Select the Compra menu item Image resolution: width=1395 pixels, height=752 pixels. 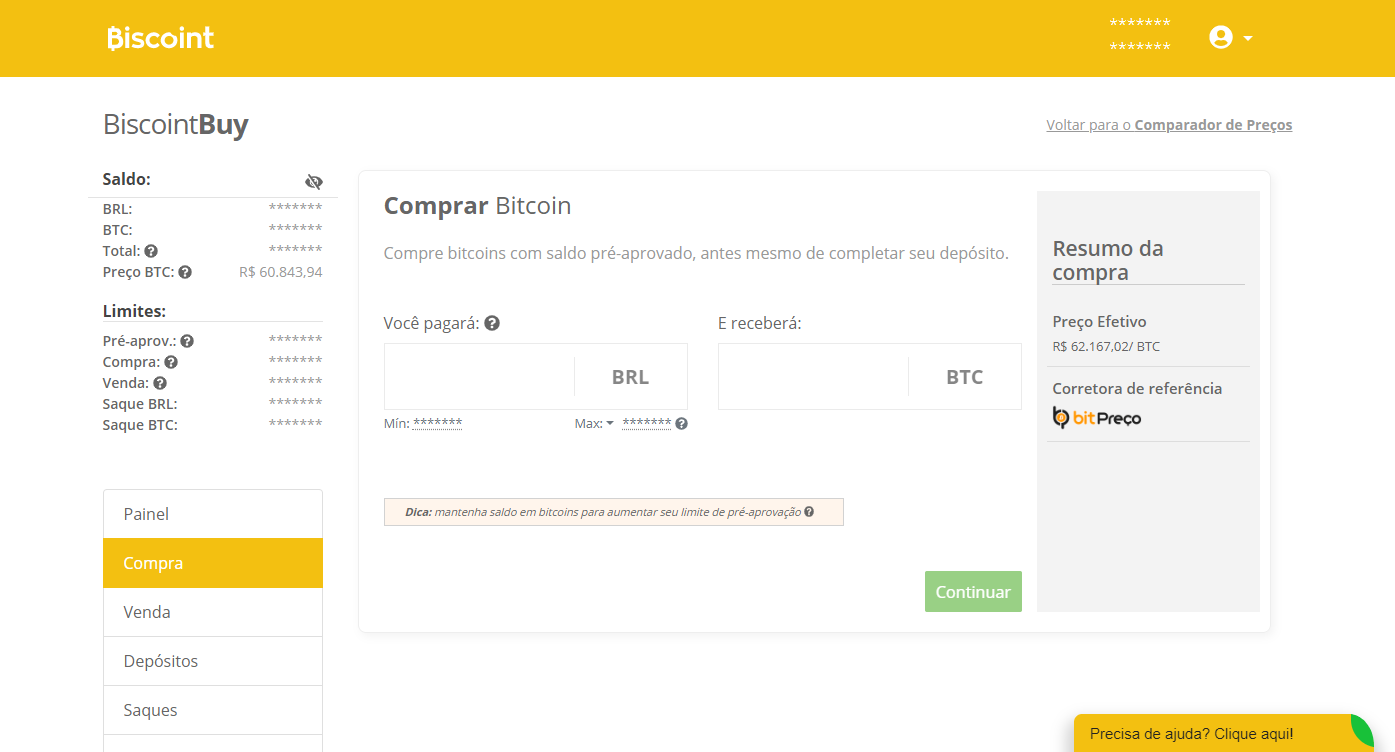click(x=213, y=563)
